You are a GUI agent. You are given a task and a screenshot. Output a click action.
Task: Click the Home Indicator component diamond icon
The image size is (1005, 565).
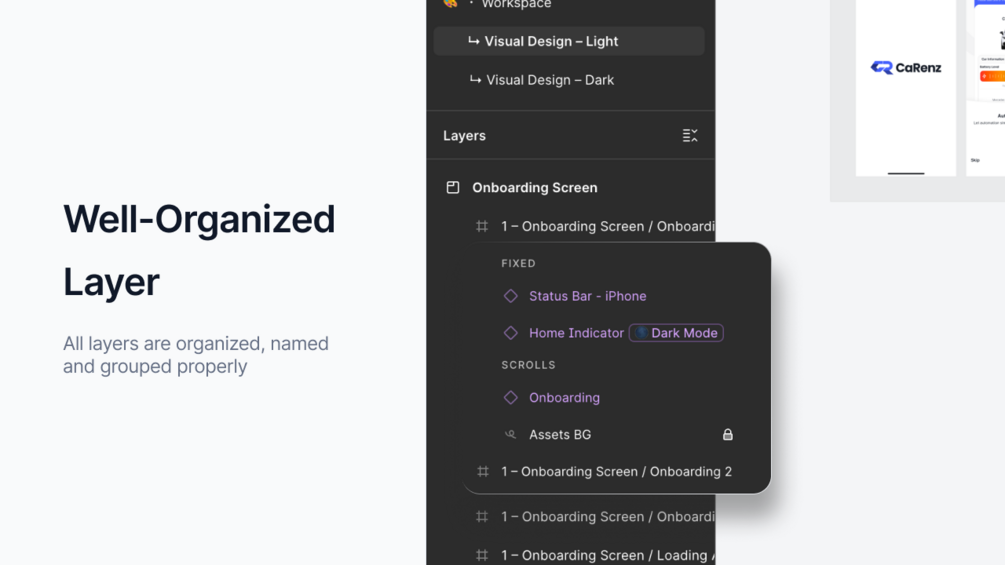coord(511,333)
